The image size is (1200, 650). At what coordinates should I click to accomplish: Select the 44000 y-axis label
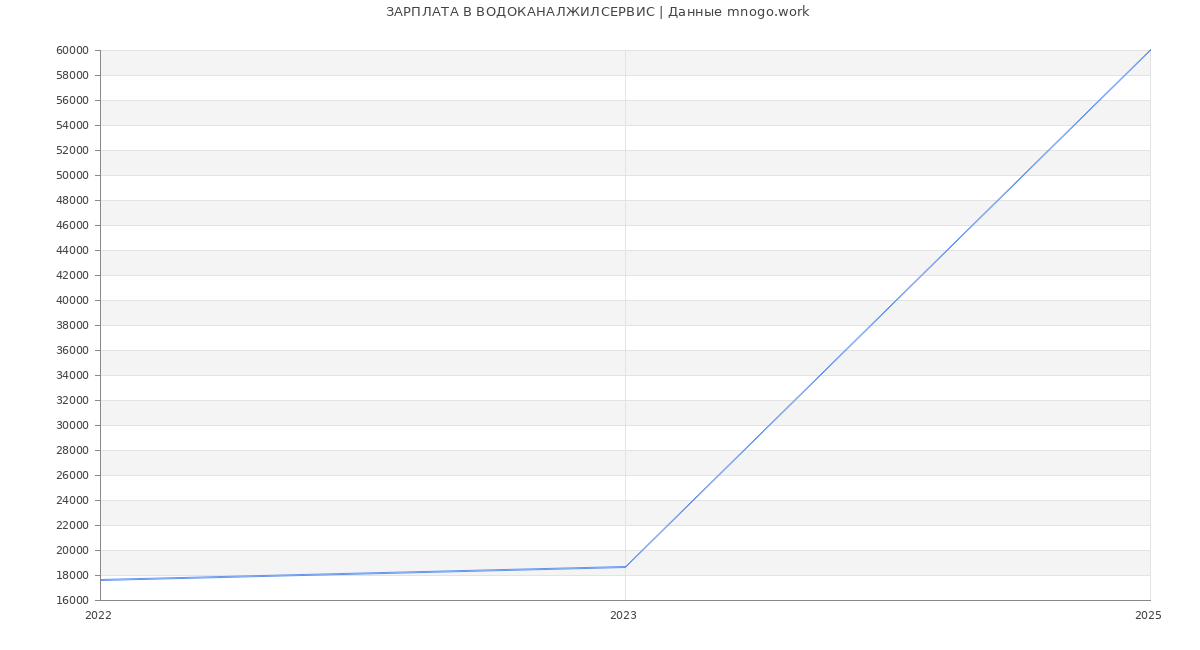73,250
